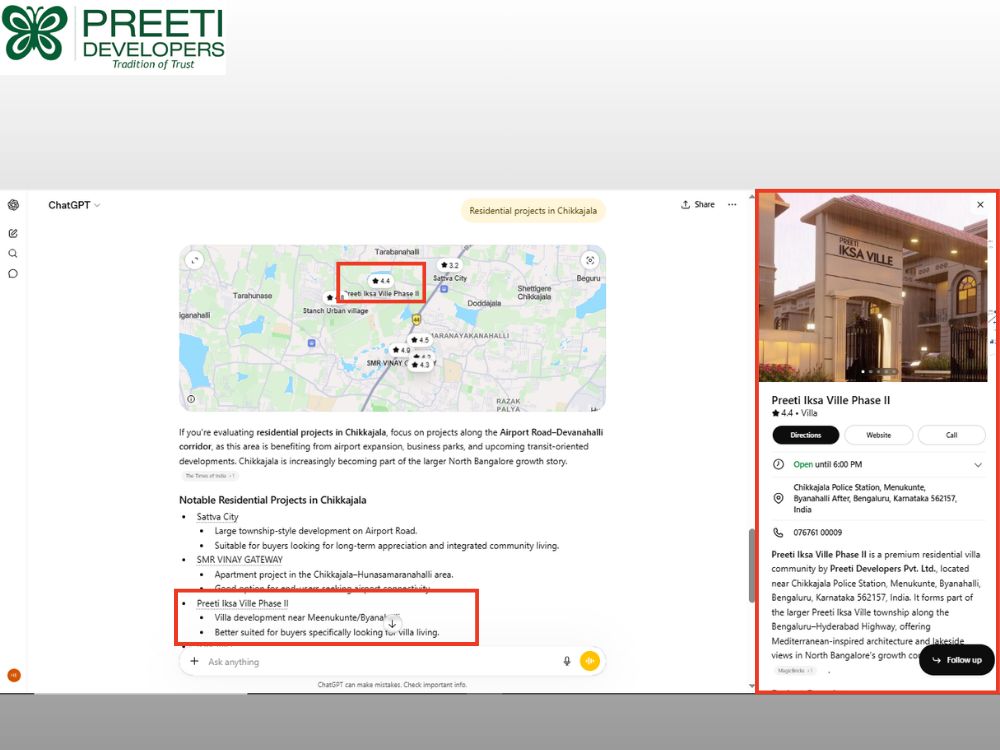Click the plus attach icon in prompt box

tap(194, 661)
